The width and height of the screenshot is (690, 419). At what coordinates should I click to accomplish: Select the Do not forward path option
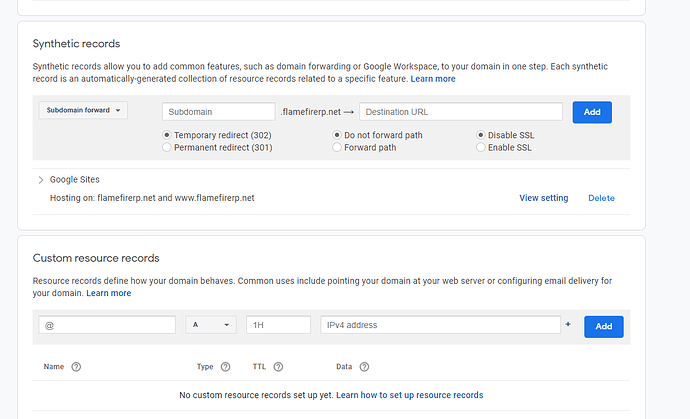(337, 135)
